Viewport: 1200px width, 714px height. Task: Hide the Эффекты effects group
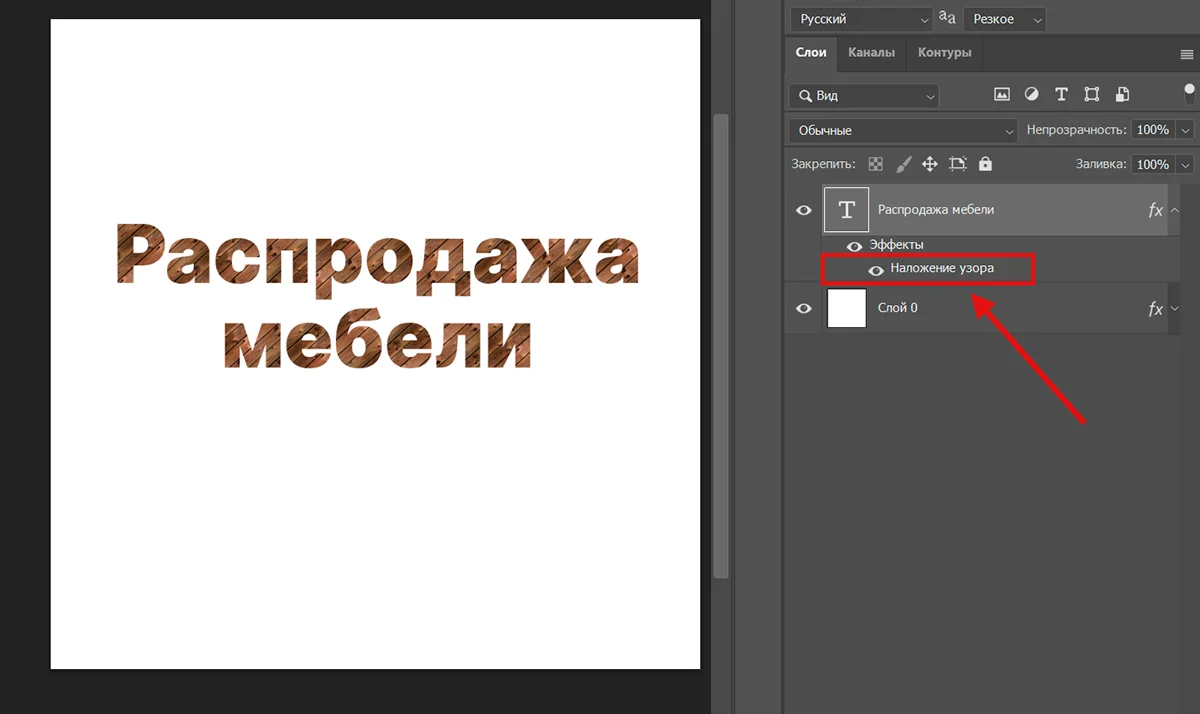coord(854,245)
